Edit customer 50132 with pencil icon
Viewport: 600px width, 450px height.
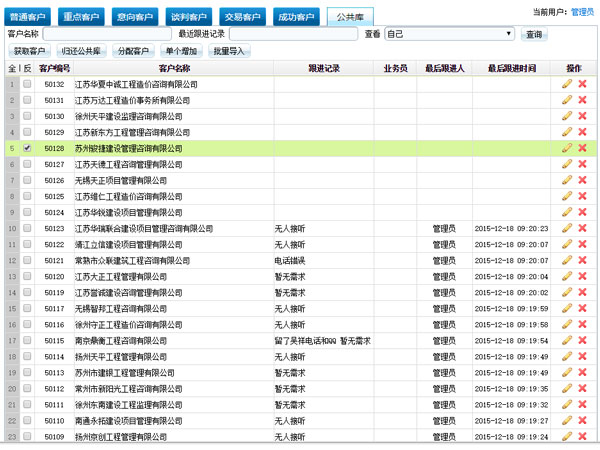(x=567, y=84)
